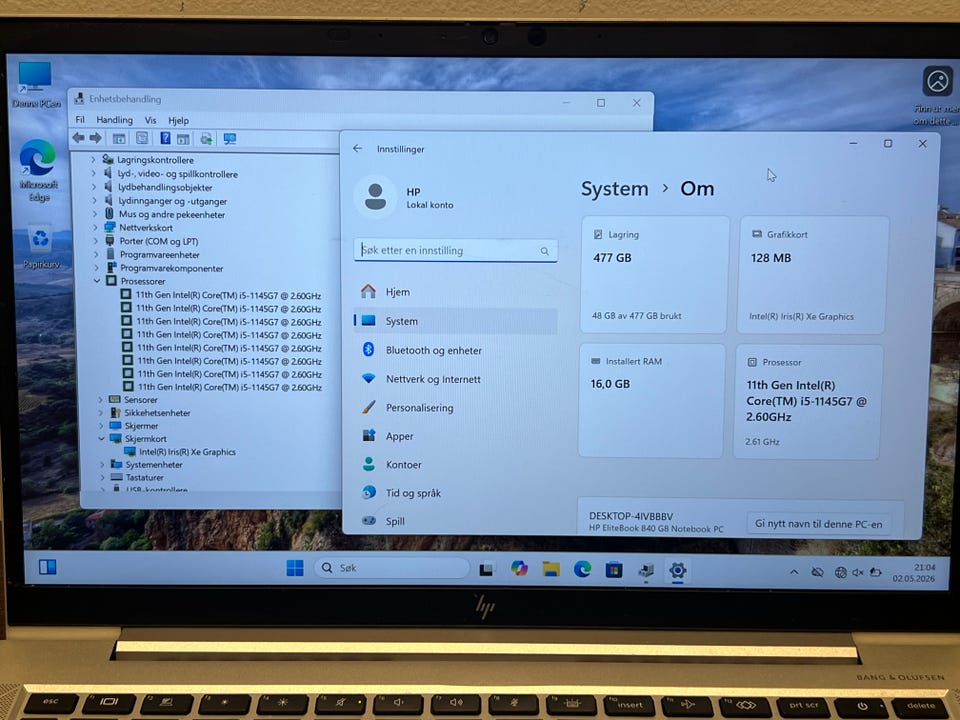Select System in Innstillinger sidebar

coord(456,321)
